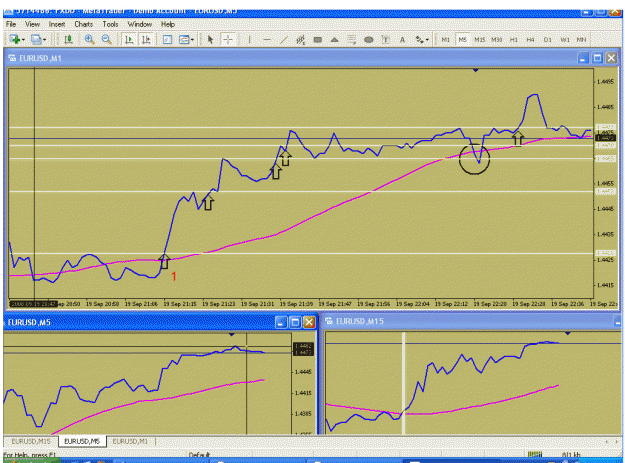Click the Profiles icon
Screen dimensions: 625x463
[x=36, y=39]
